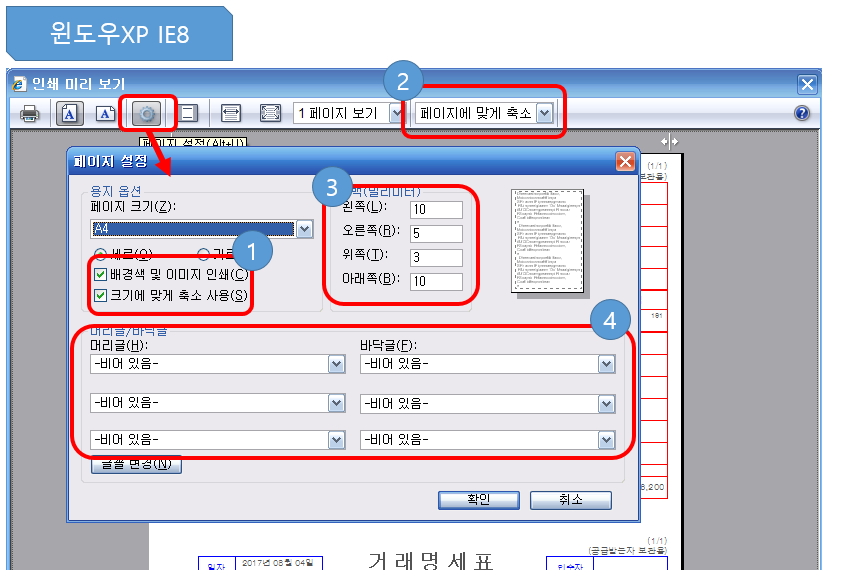The image size is (850, 582).
Task: Click the 인쇄 미리 보기 window title text
Action: (78, 84)
